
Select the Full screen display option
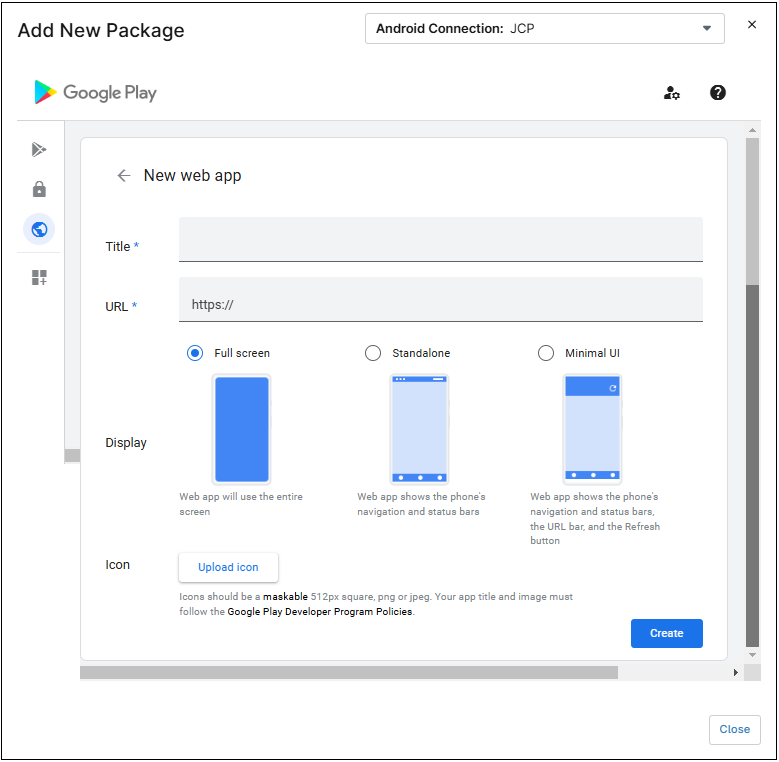(x=195, y=353)
